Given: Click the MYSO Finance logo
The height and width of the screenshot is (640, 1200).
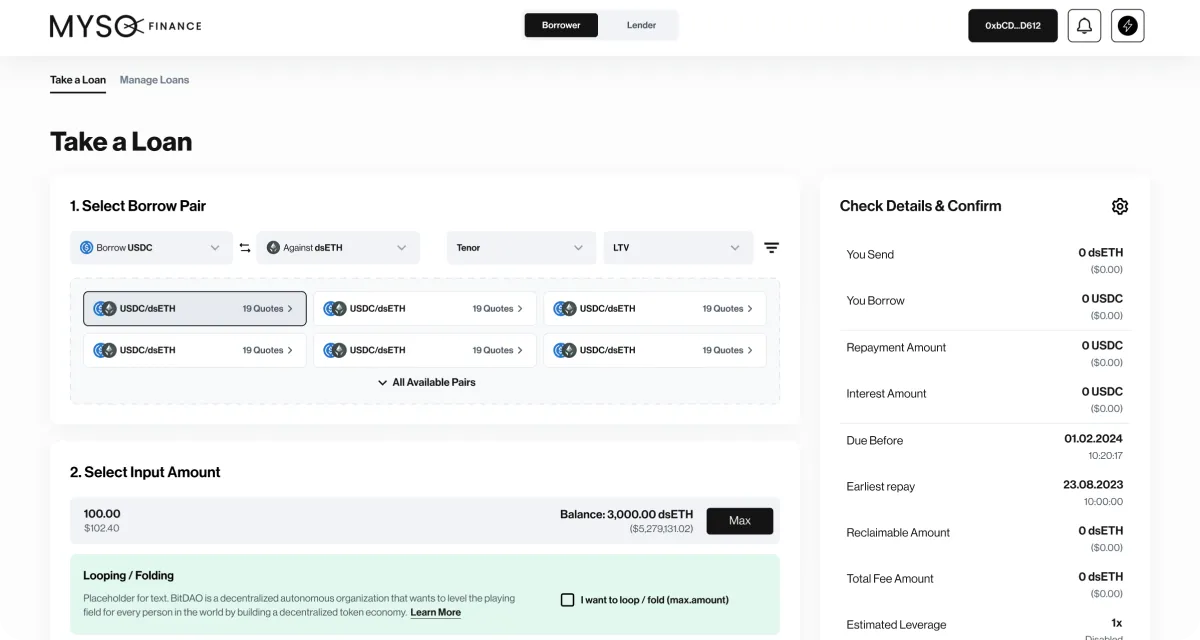Looking at the screenshot, I should tap(125, 26).
